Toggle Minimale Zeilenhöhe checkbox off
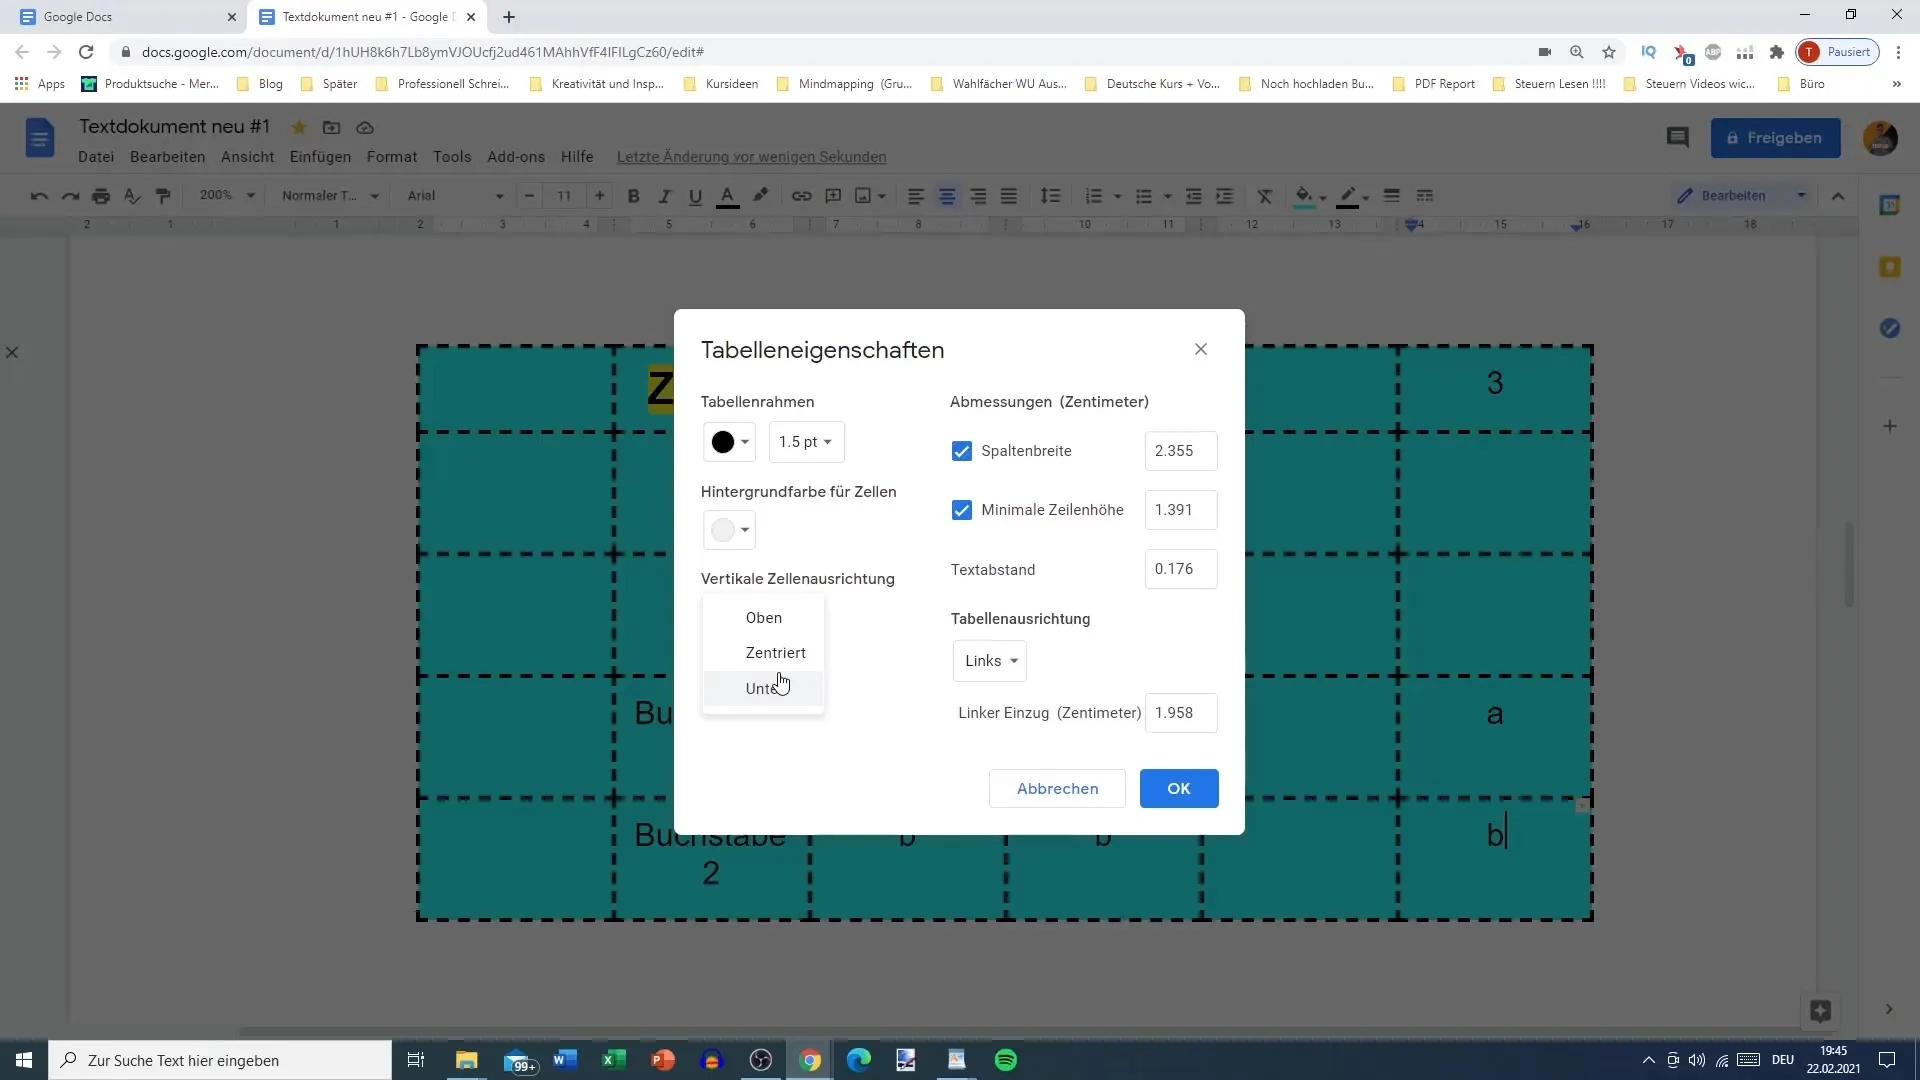 (961, 509)
